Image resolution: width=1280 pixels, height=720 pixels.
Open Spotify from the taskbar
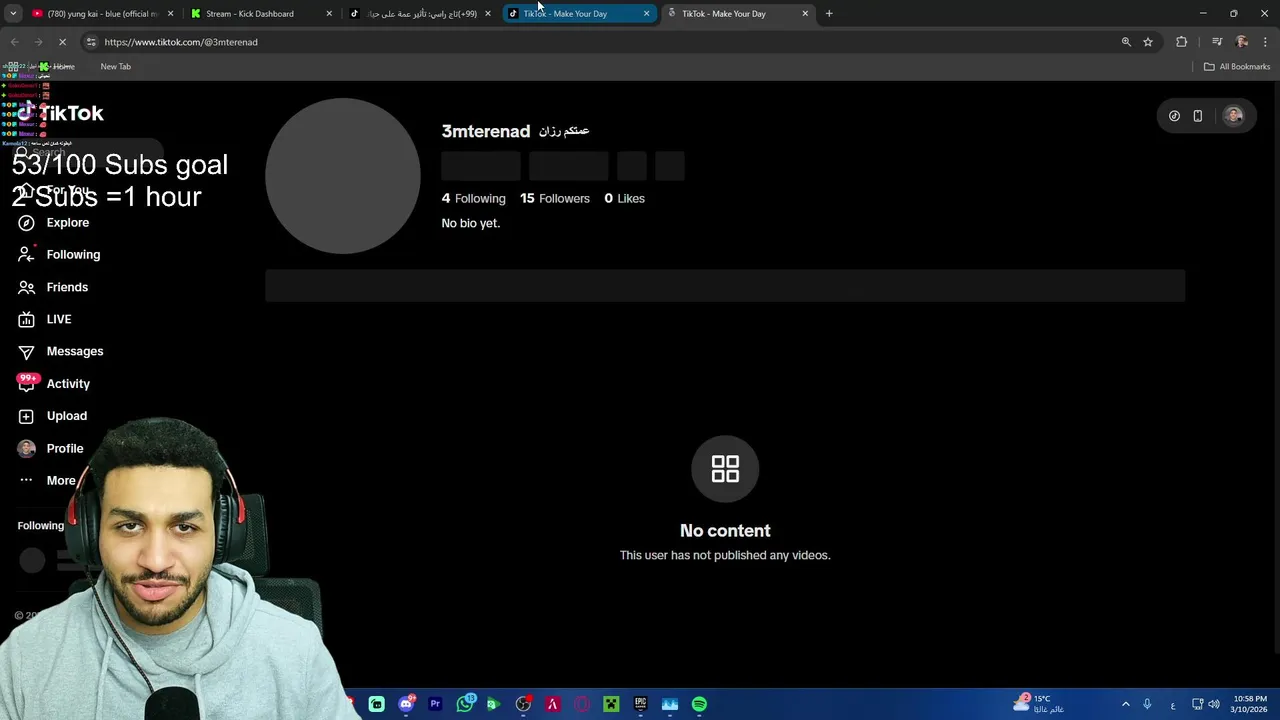pos(699,704)
